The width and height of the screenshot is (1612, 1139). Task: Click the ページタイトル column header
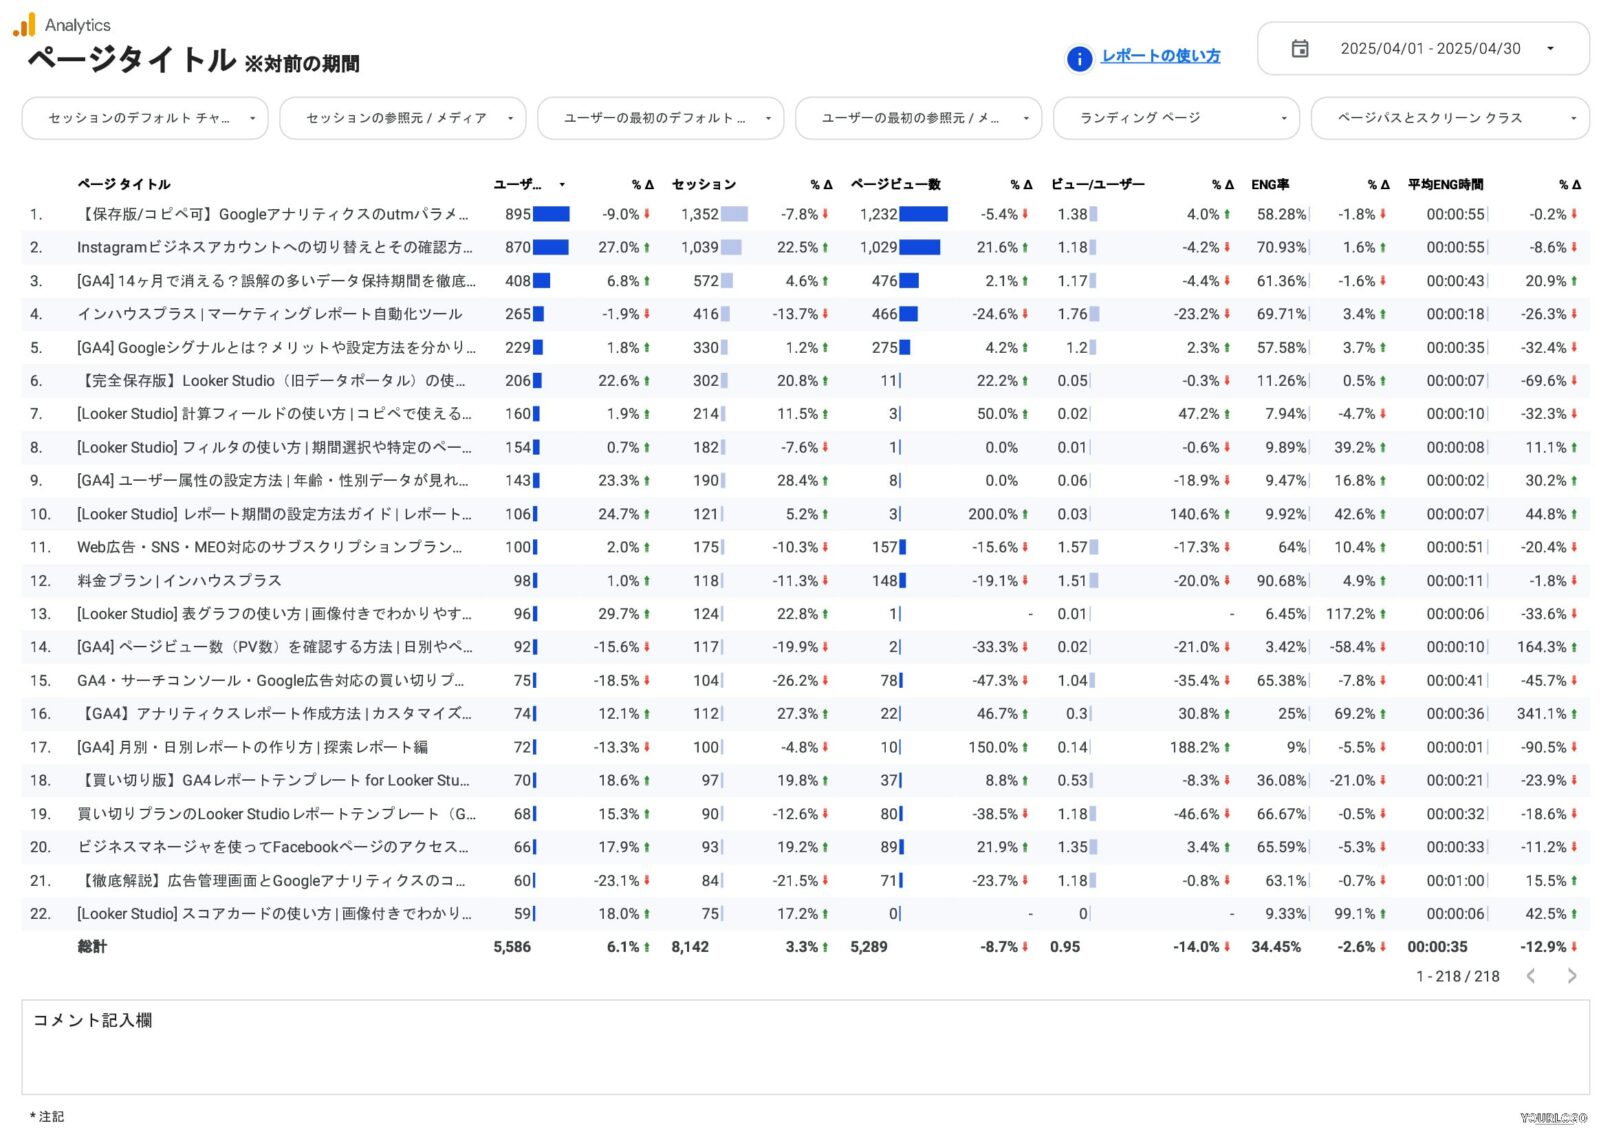(x=124, y=185)
